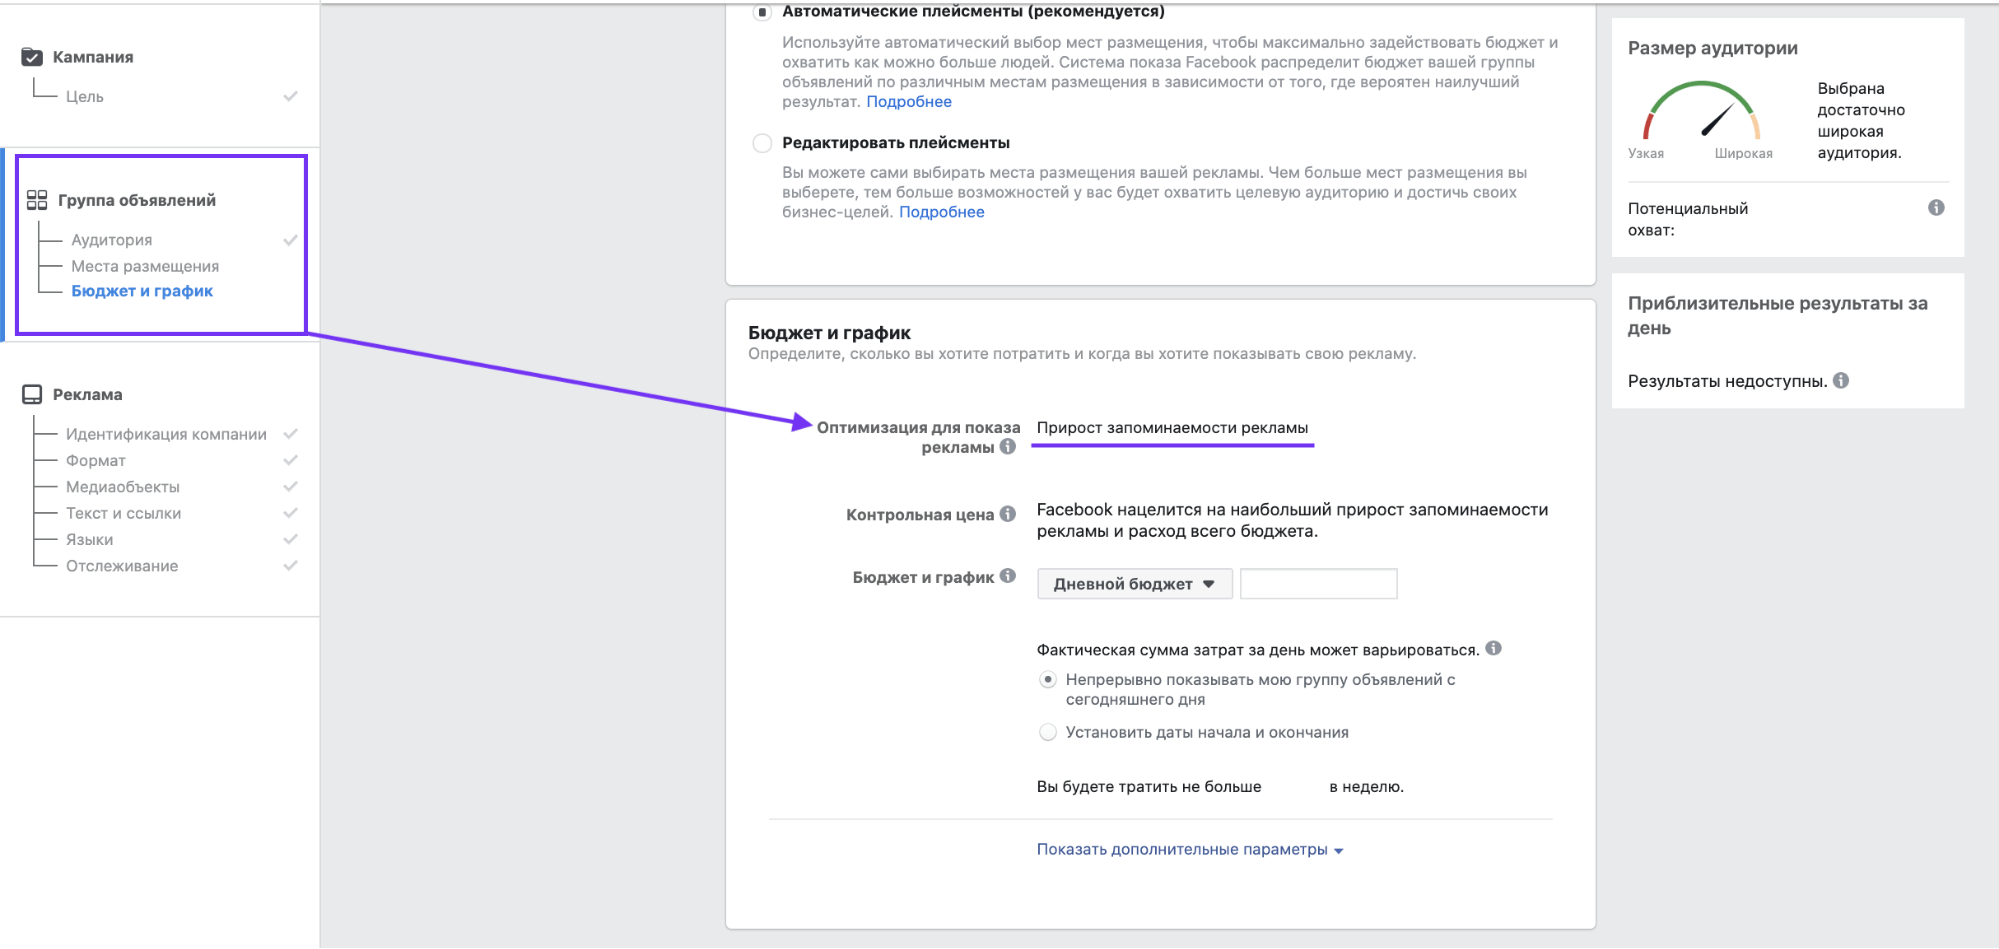Select Редактировать плейсменты radio option
The width and height of the screenshot is (1999, 949).
(x=762, y=143)
